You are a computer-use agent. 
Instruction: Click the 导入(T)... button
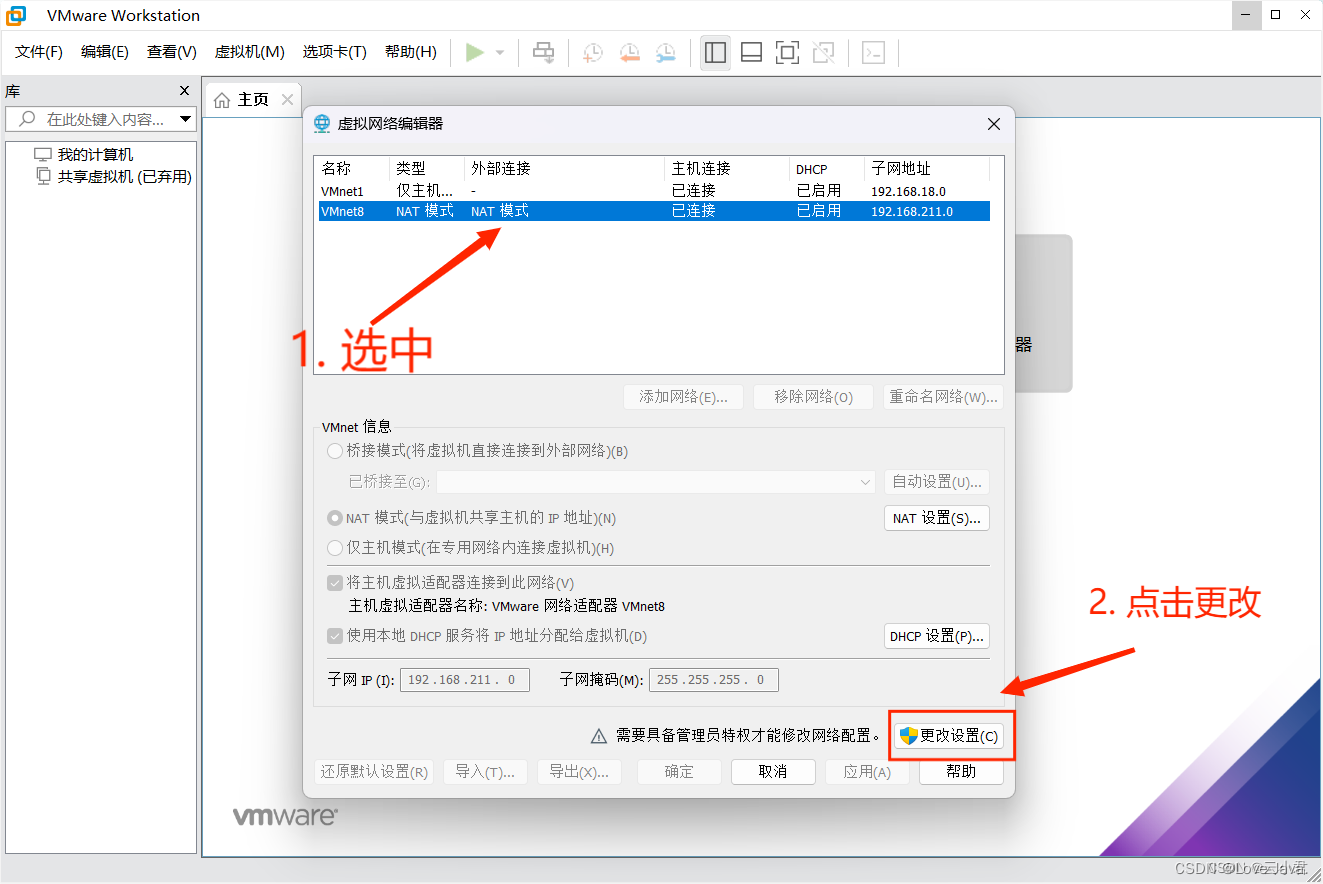click(485, 772)
